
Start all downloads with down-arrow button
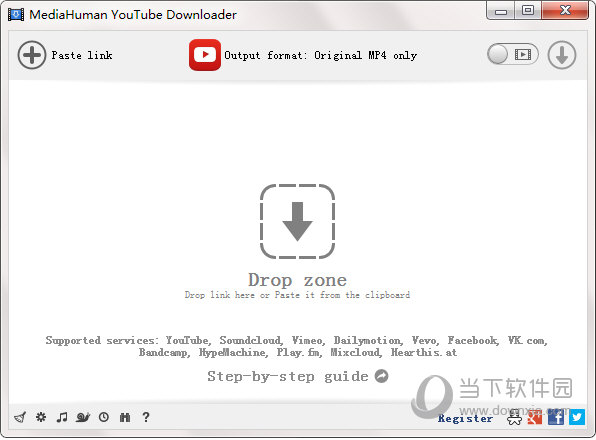click(x=562, y=55)
